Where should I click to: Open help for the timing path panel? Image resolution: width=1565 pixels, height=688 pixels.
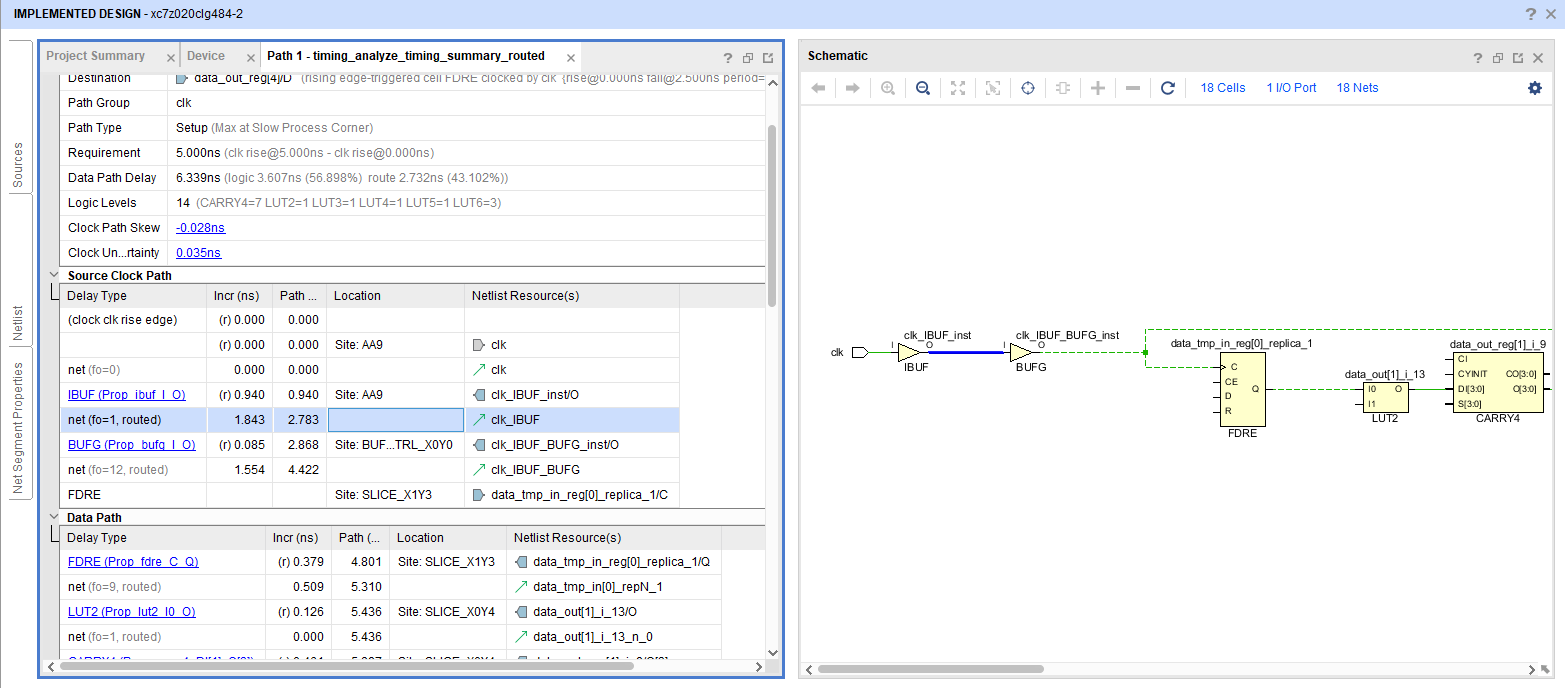(x=728, y=58)
